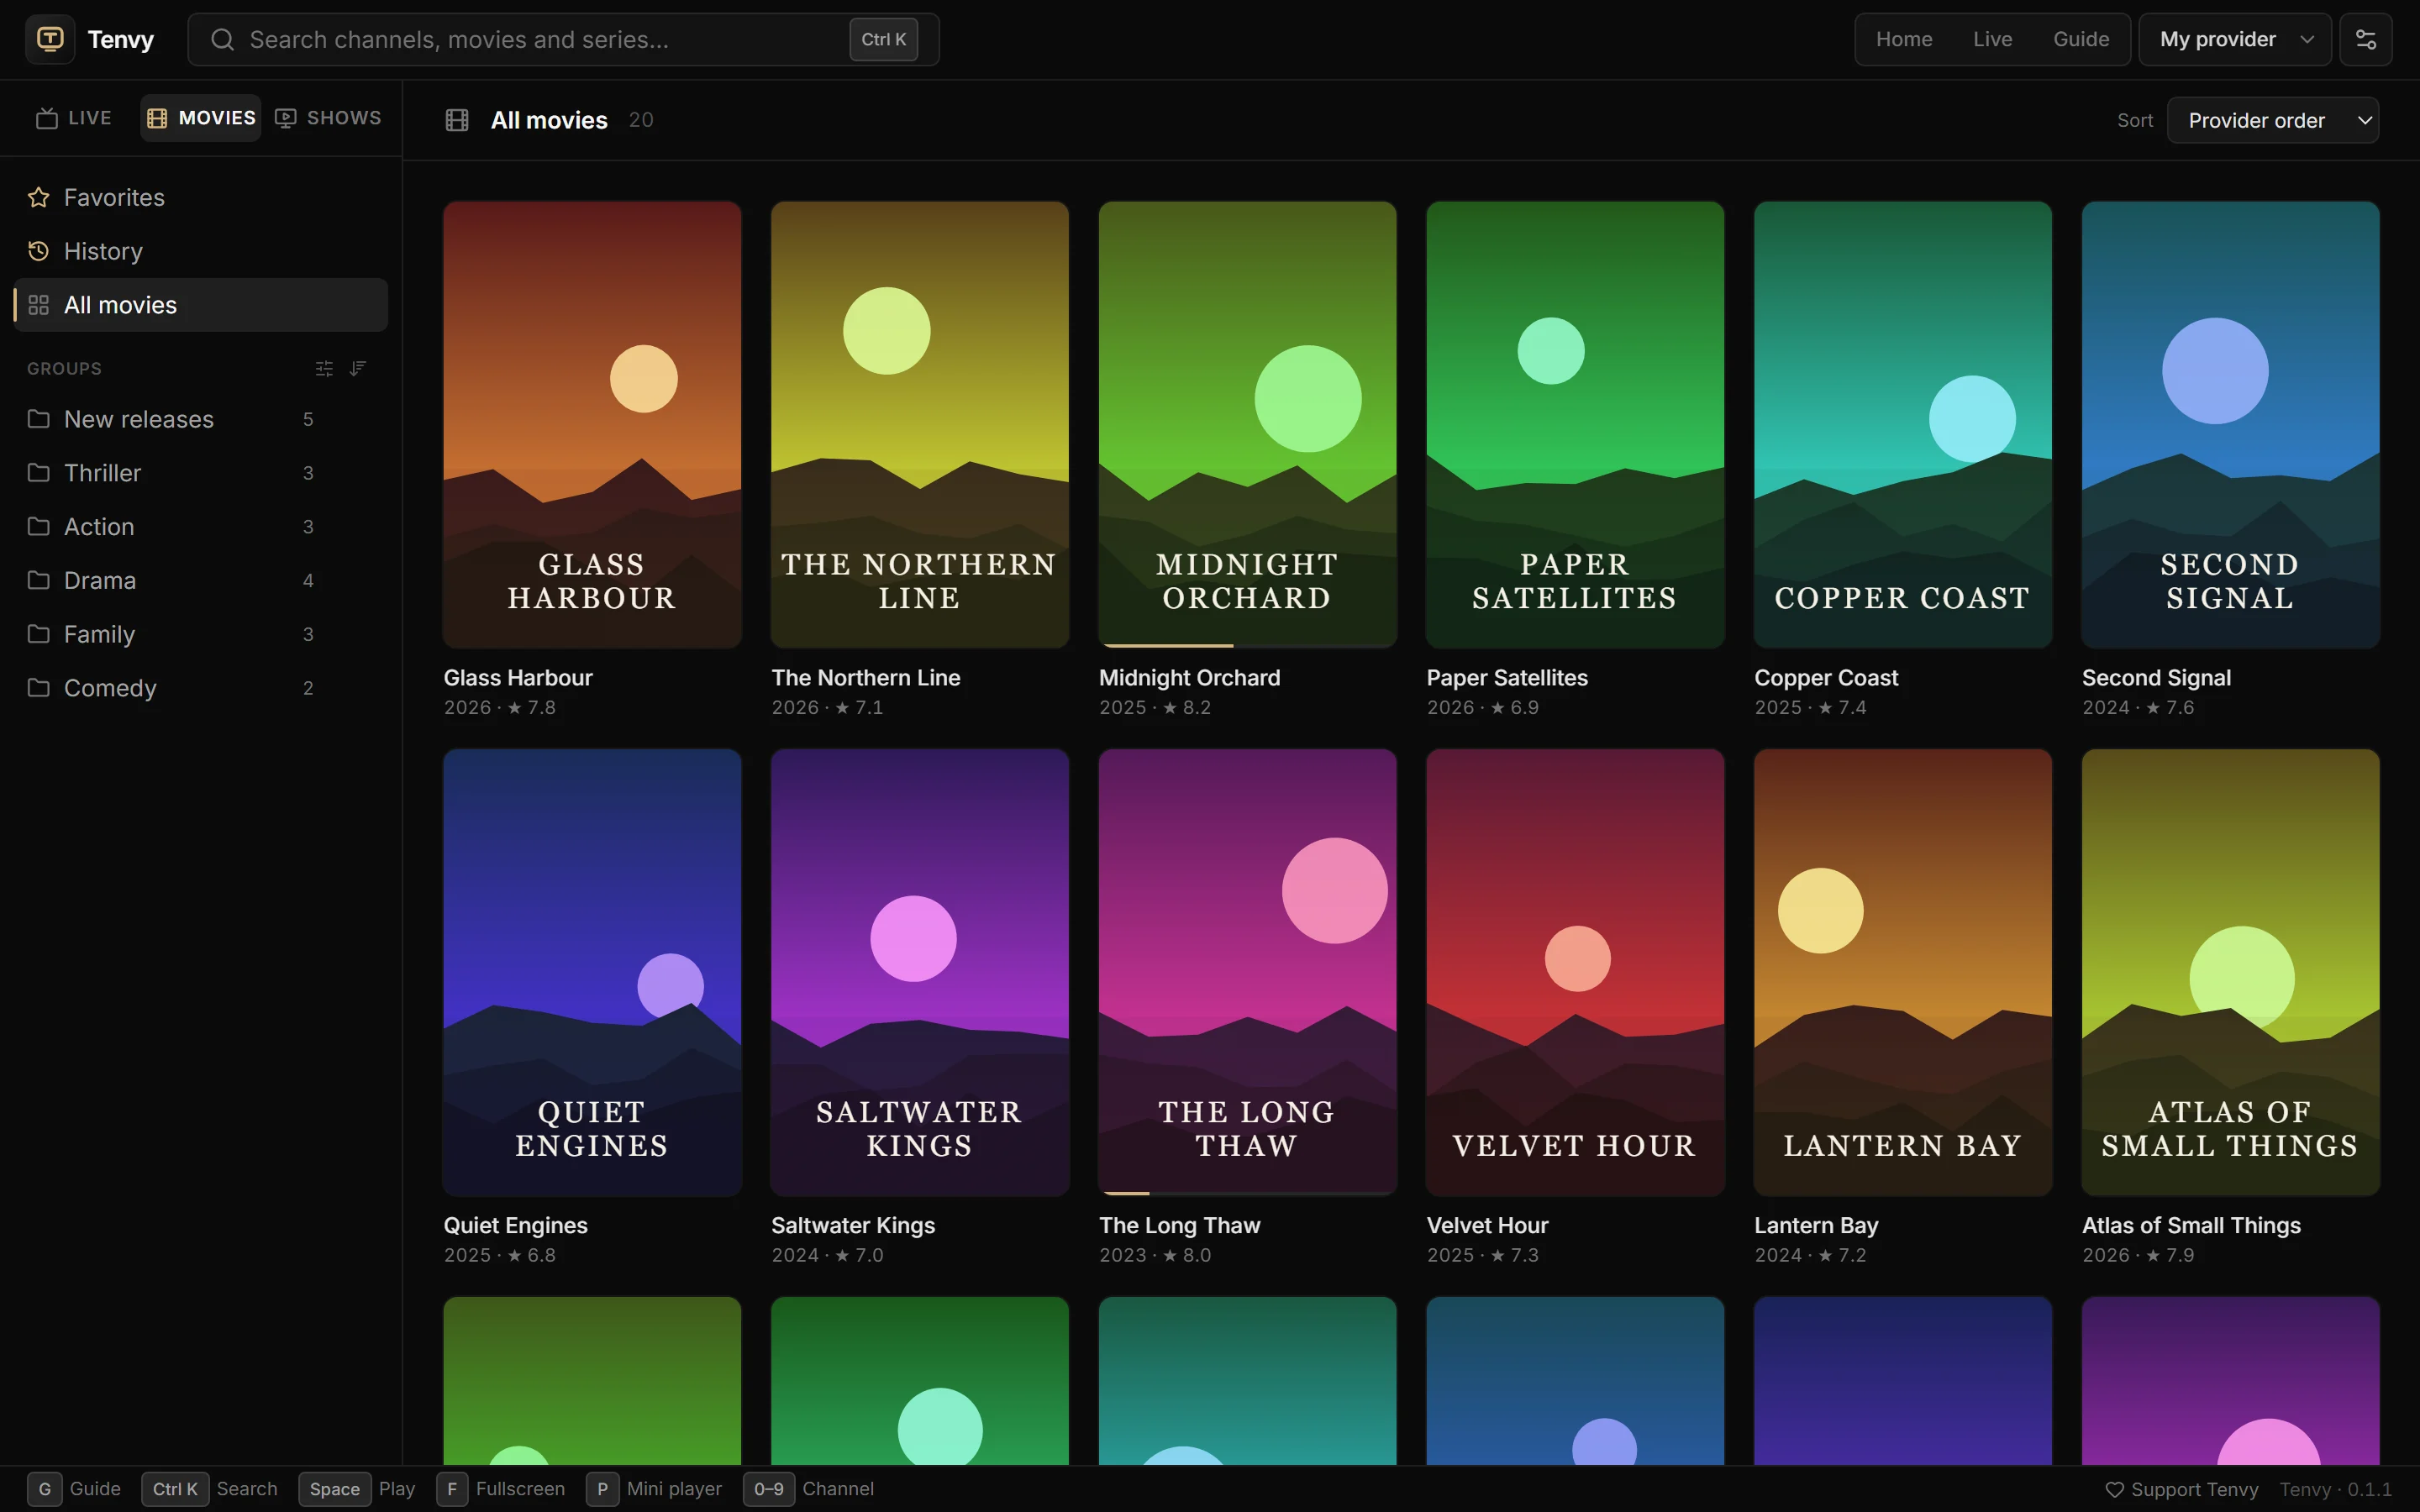Open the My provider dropdown

[x=2235, y=39]
